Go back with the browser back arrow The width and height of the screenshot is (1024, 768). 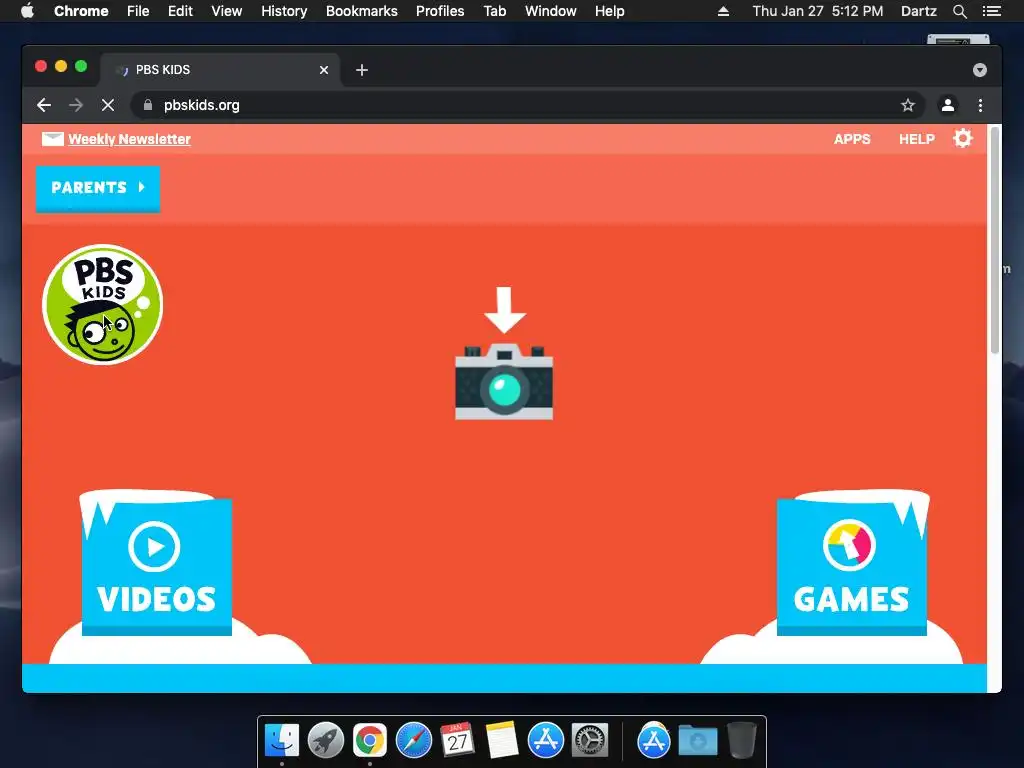pyautogui.click(x=44, y=105)
